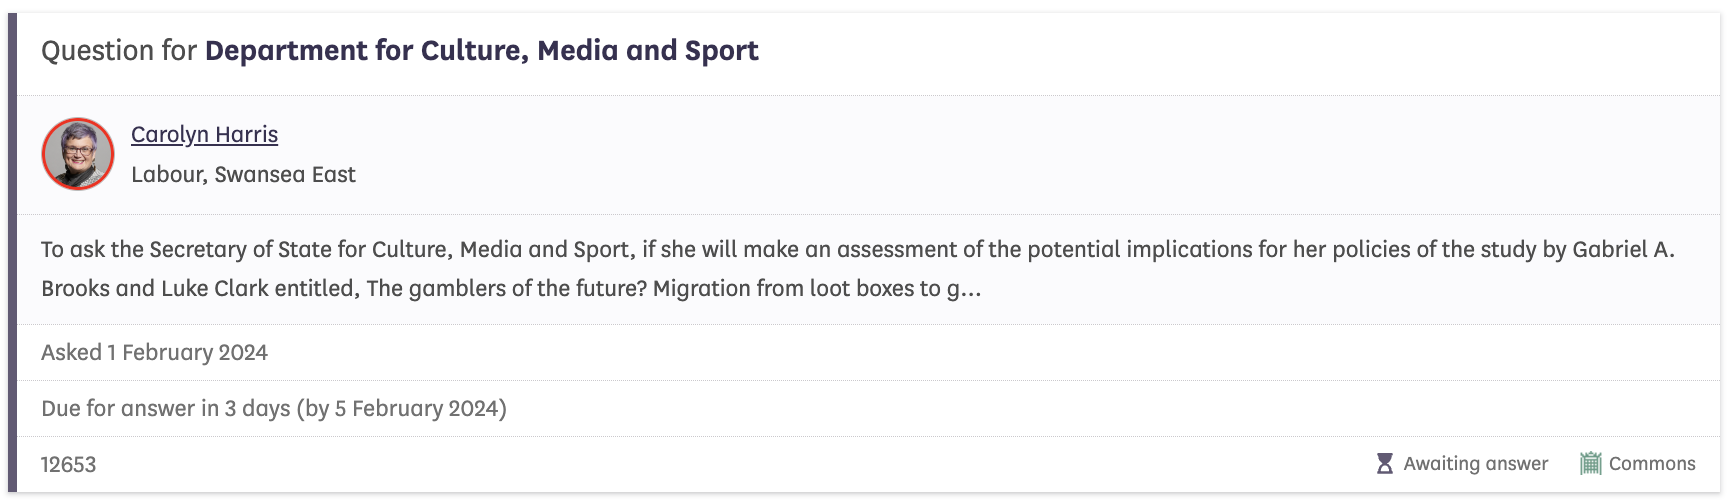Click Carolyn Harris portrait photo
This screenshot has width=1730, height=502.
(x=78, y=154)
